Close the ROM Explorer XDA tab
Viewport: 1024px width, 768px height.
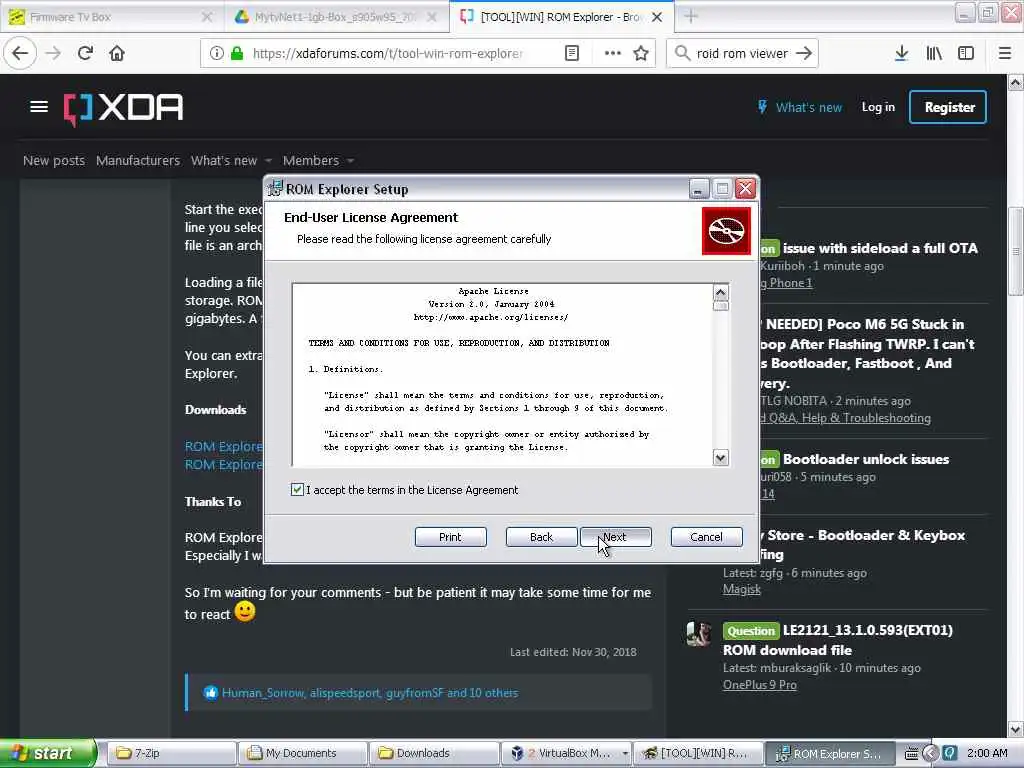click(x=657, y=17)
